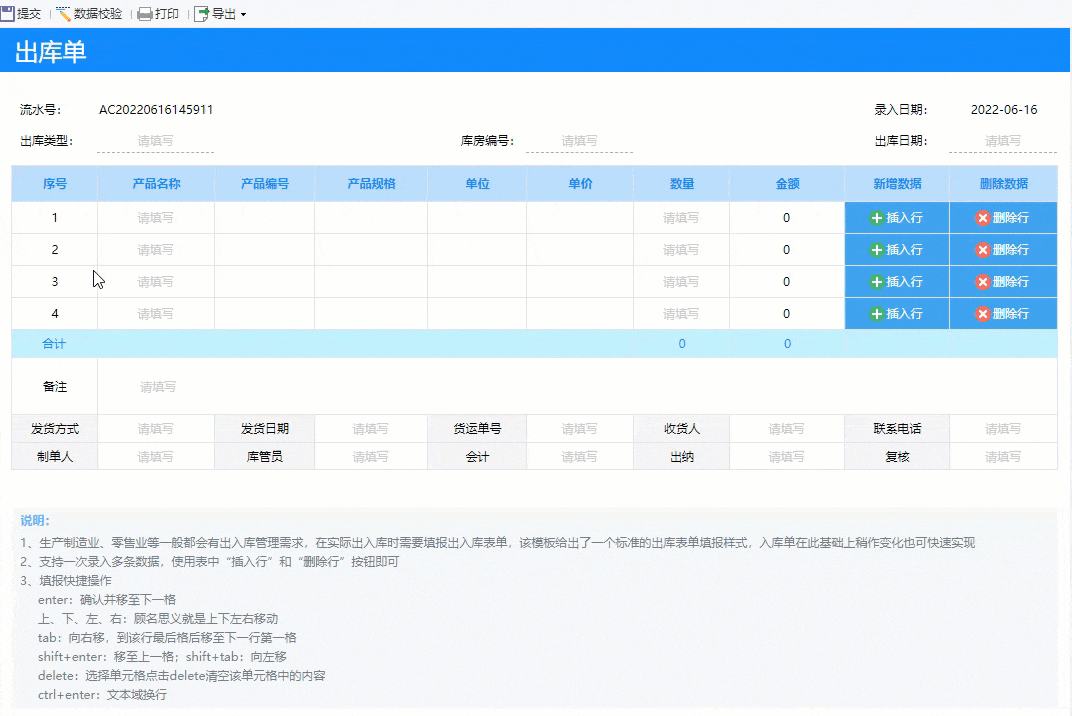Click the 单价 column header
Screen dimensions: 1072x716
(x=580, y=183)
